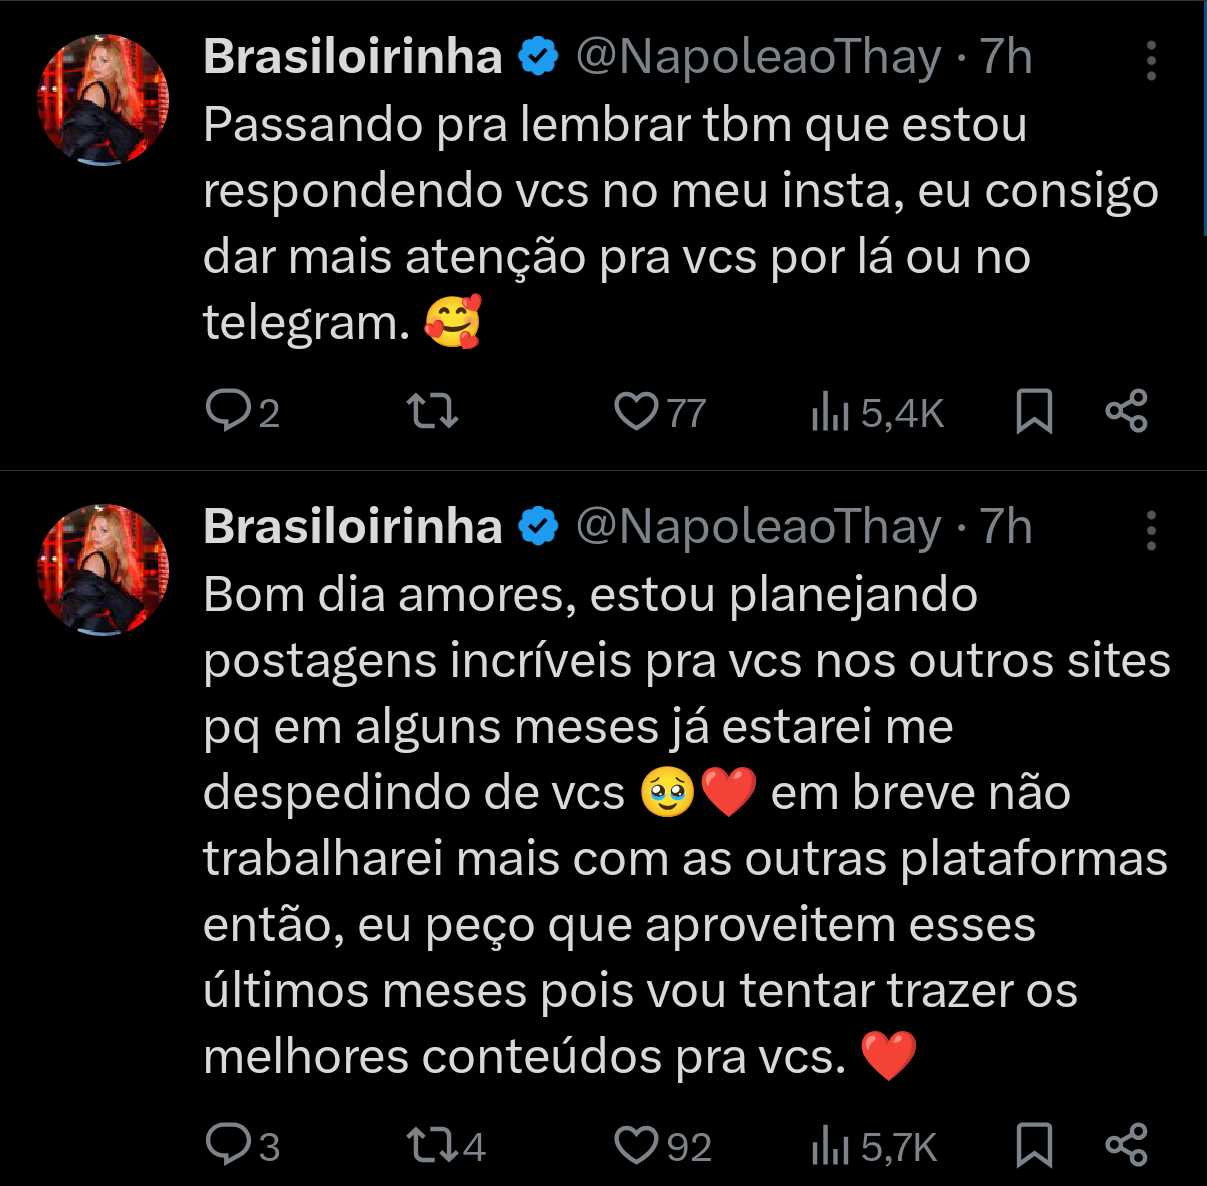Like the tweet with 92 likes

pyautogui.click(x=636, y=1145)
